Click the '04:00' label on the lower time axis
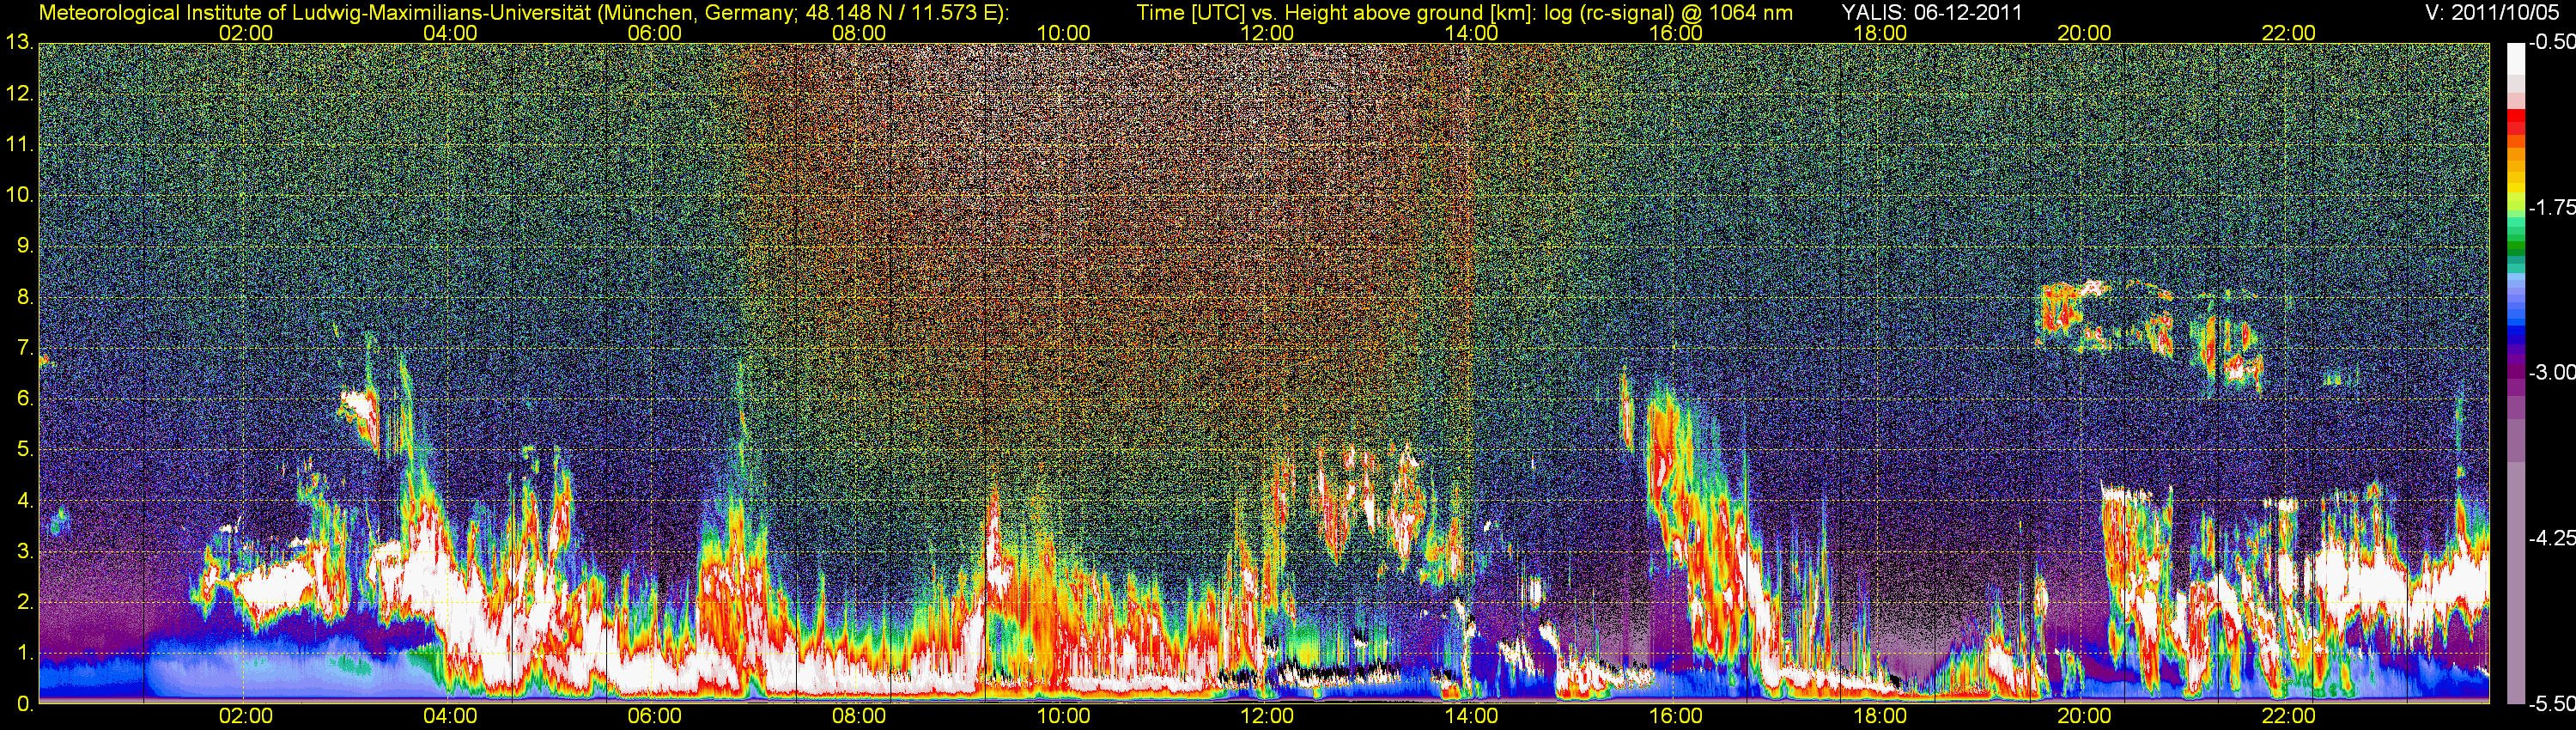The image size is (2576, 730). coord(450,716)
